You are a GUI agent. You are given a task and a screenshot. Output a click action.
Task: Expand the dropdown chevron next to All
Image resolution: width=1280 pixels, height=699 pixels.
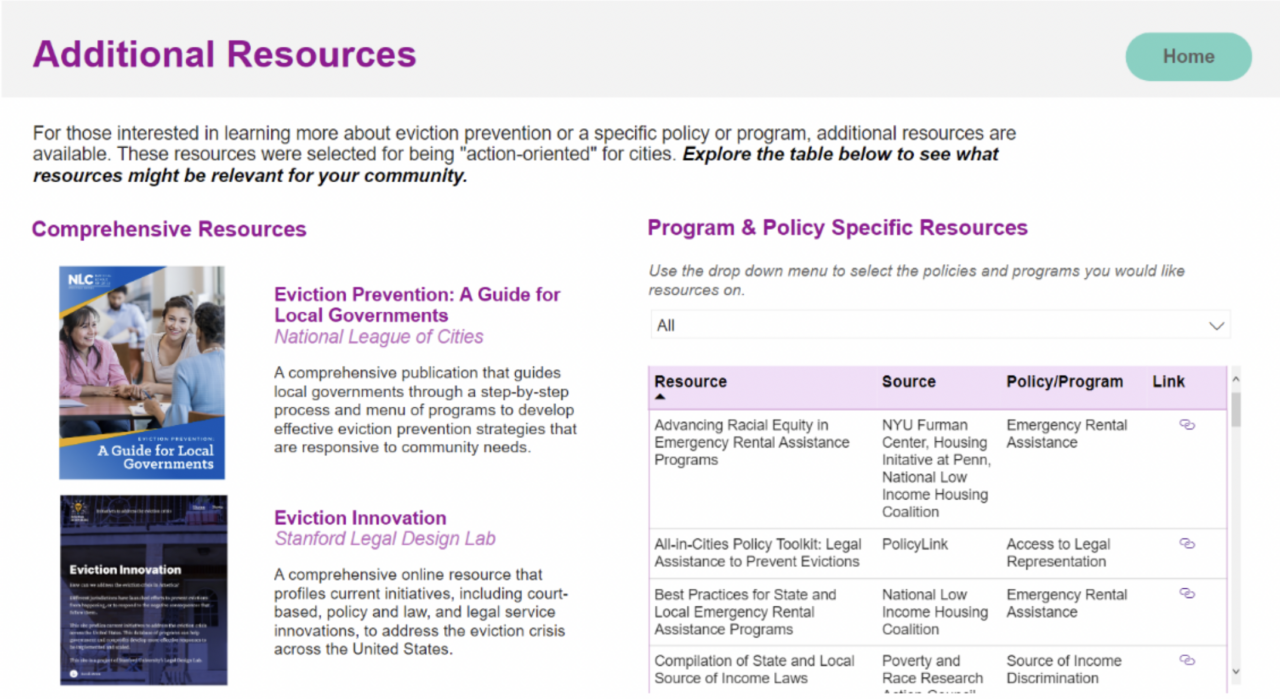point(1216,326)
